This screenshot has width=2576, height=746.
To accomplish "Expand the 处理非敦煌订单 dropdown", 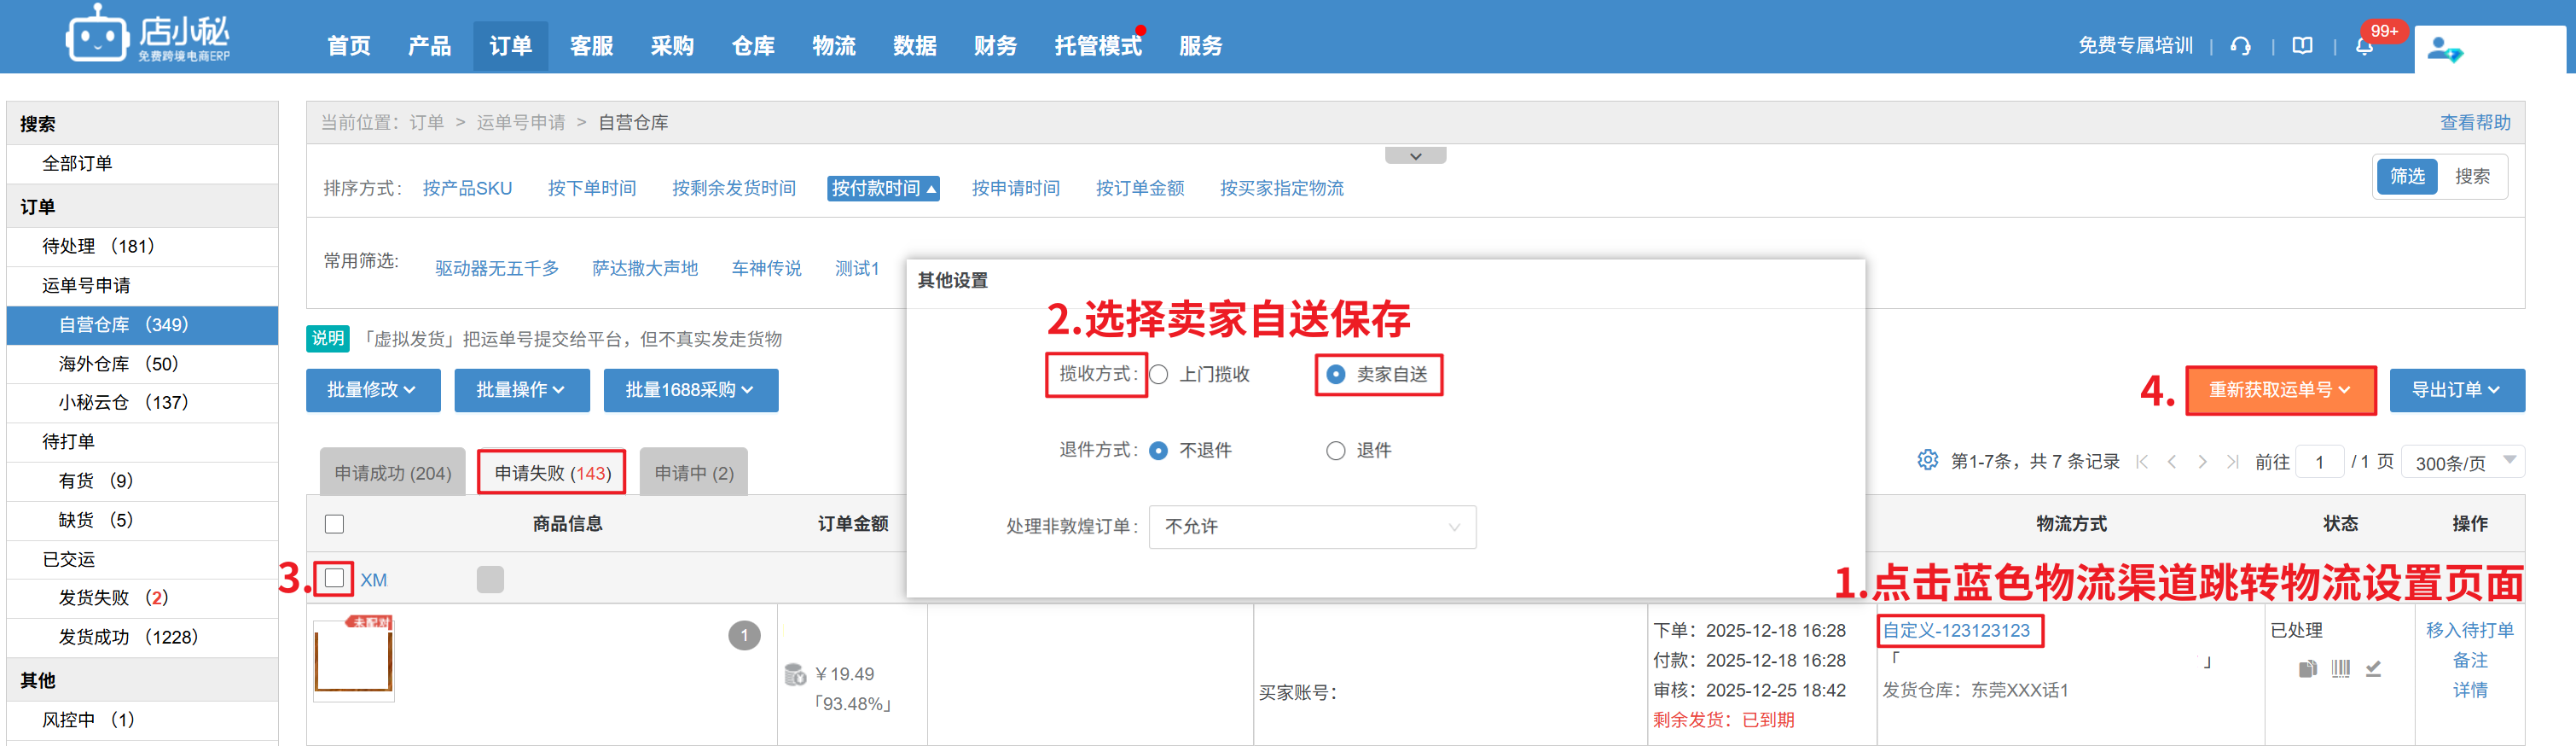I will 1311,526.
